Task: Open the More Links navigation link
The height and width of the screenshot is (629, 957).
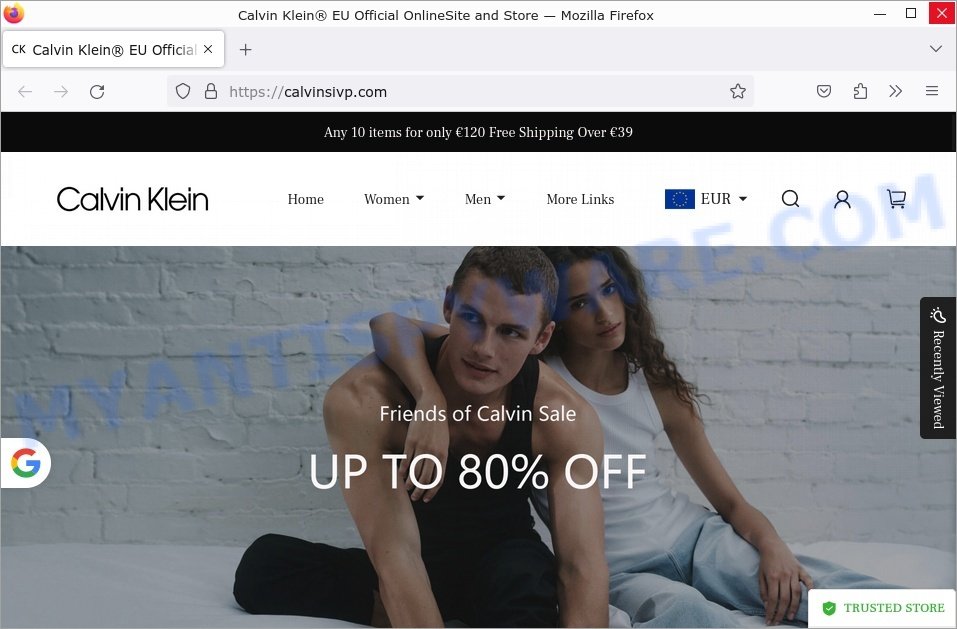Action: coord(580,199)
